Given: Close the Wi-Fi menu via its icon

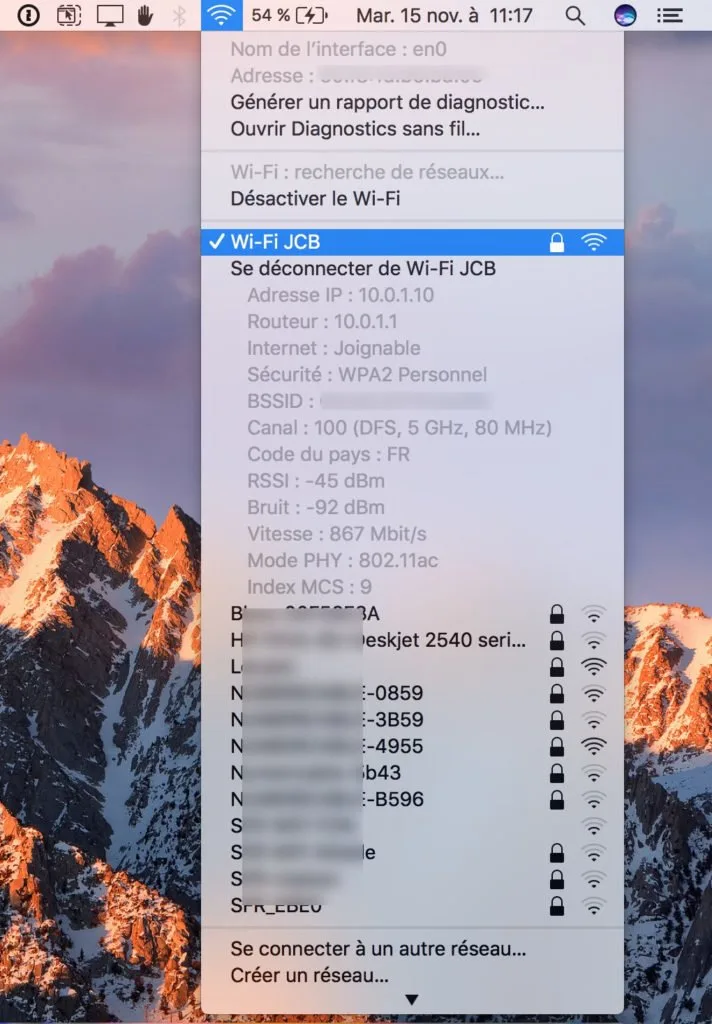Looking at the screenshot, I should (x=221, y=14).
